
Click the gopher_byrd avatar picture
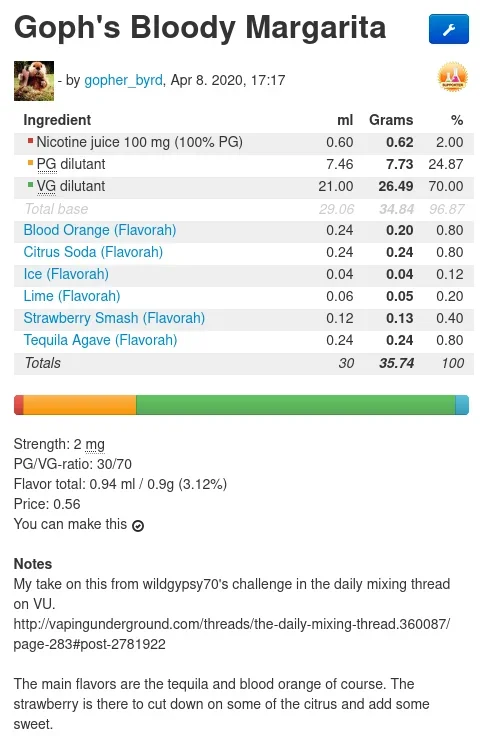click(34, 81)
